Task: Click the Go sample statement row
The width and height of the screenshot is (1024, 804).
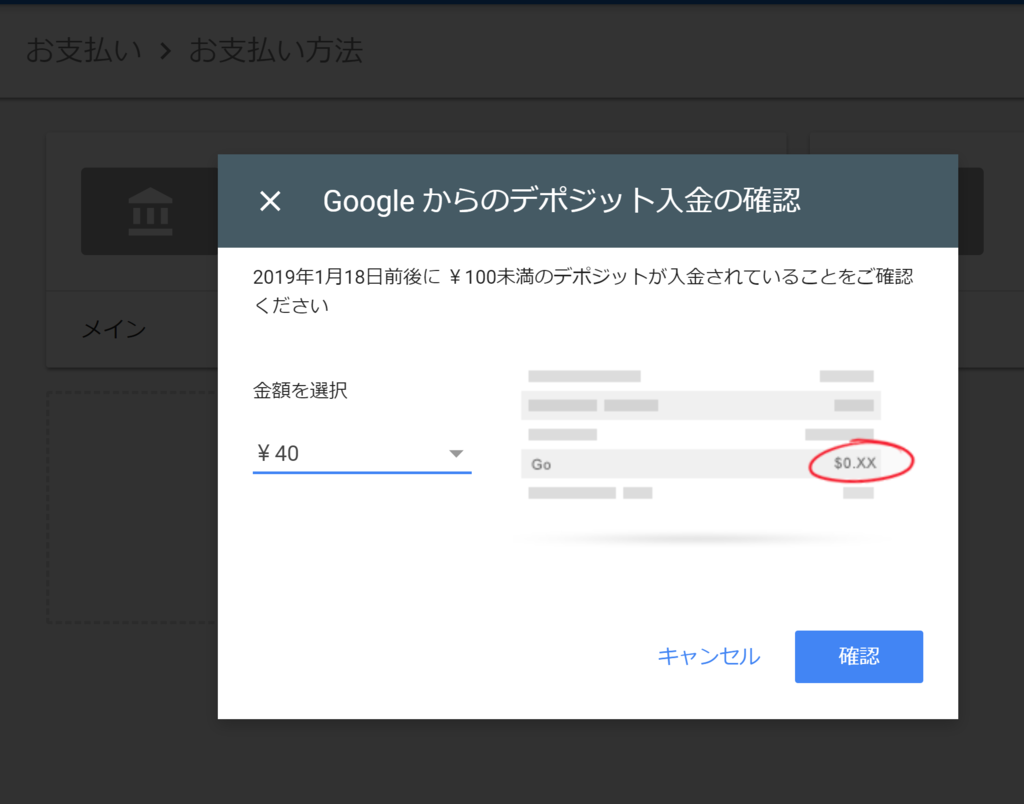Action: coord(701,464)
